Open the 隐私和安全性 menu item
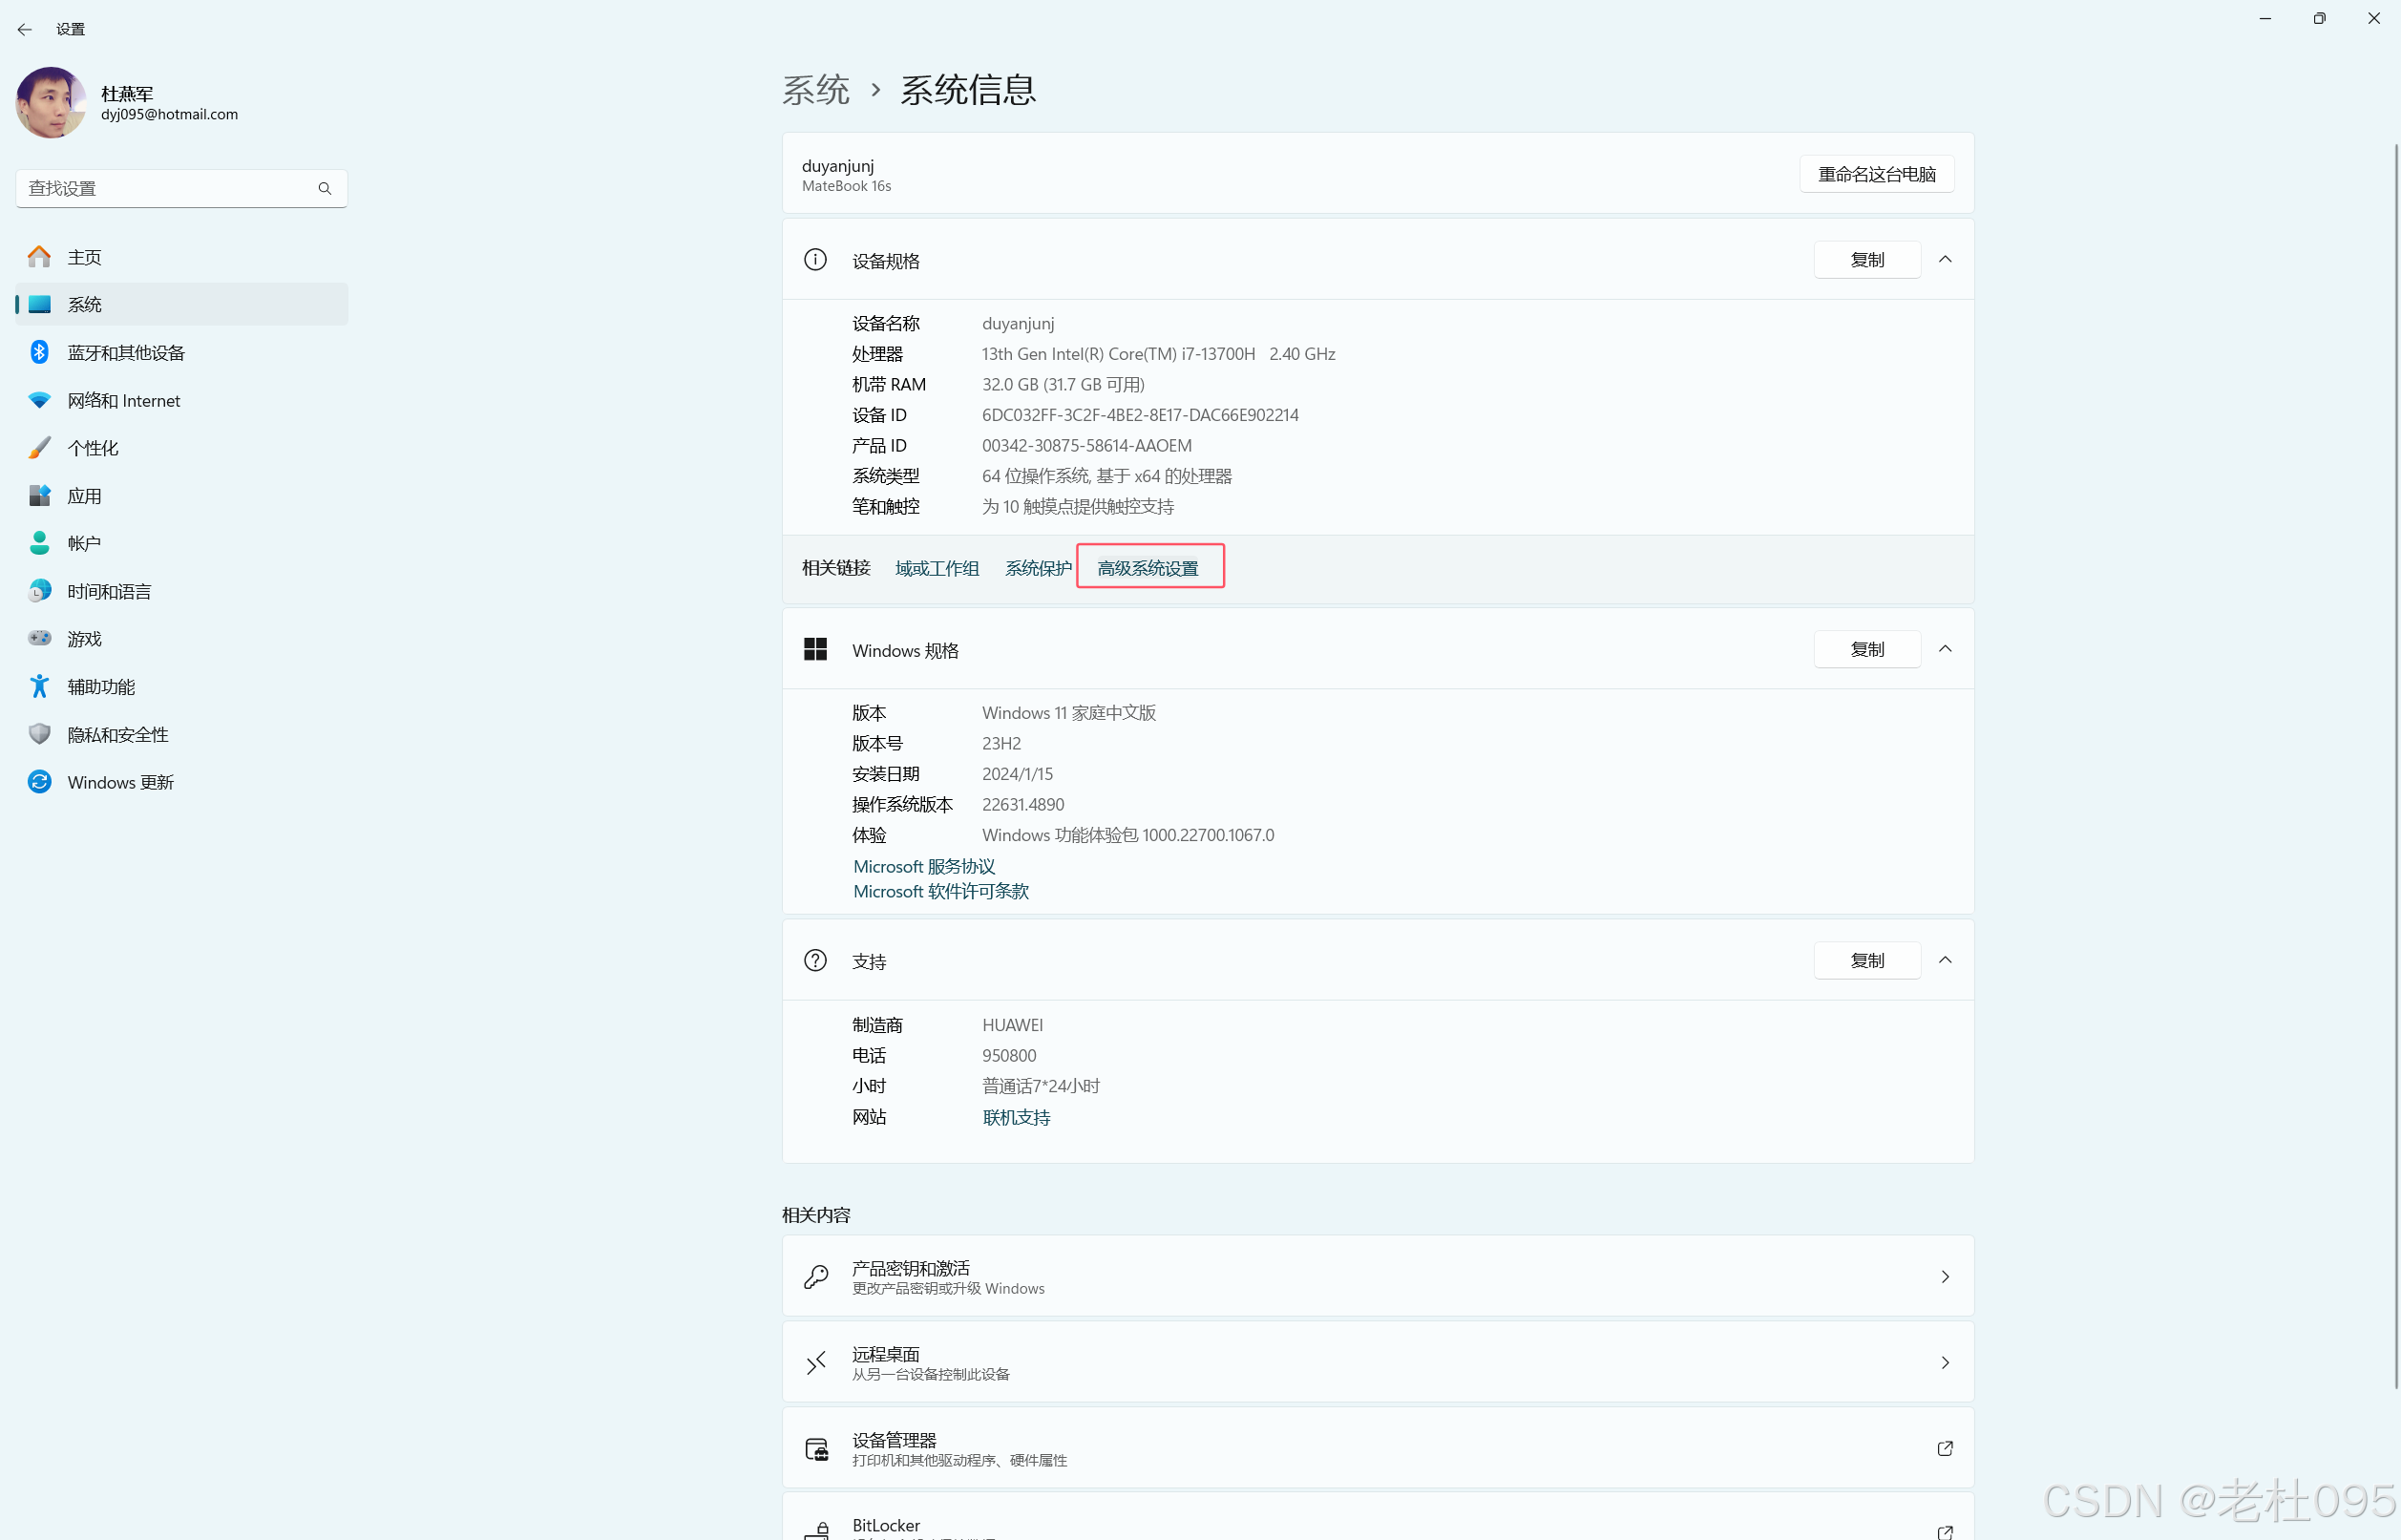 click(118, 734)
